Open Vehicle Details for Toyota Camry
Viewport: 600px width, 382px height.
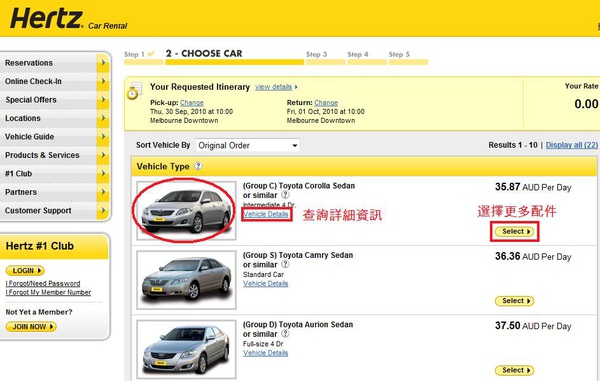[x=266, y=284]
